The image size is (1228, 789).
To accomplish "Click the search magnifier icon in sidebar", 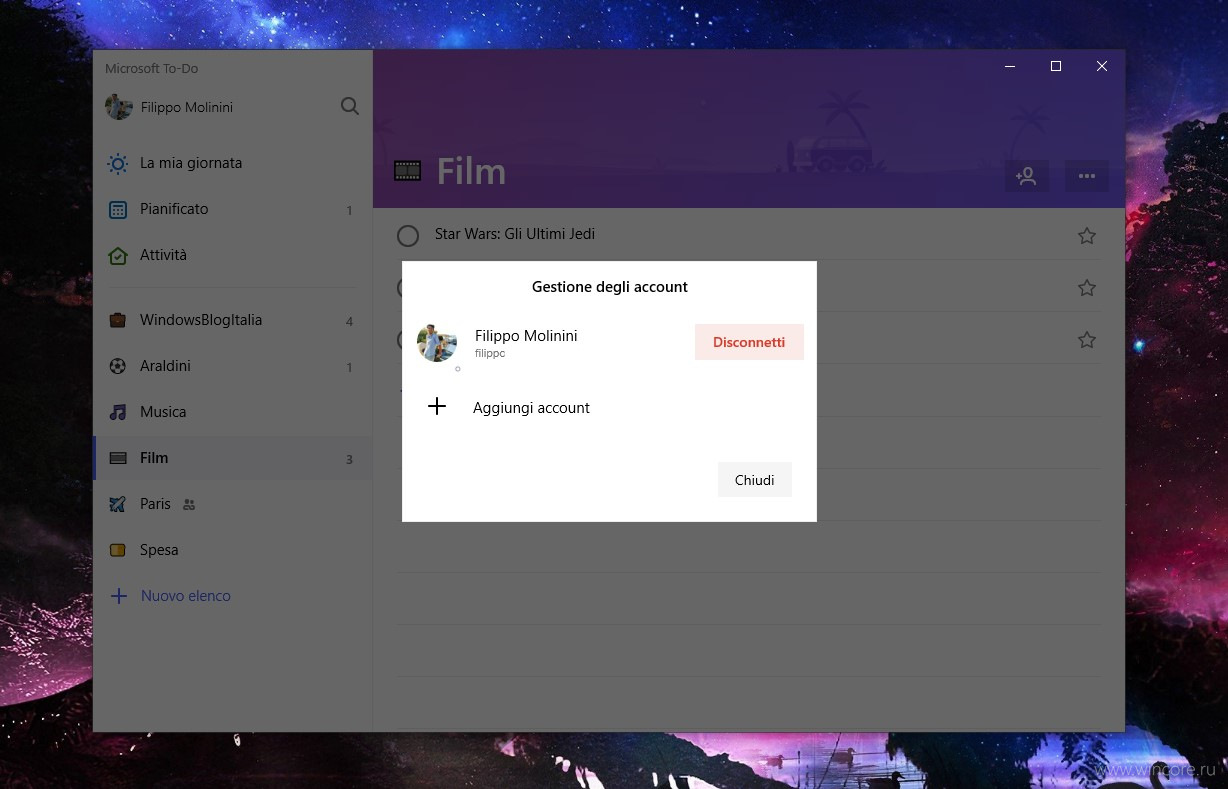I will point(350,106).
